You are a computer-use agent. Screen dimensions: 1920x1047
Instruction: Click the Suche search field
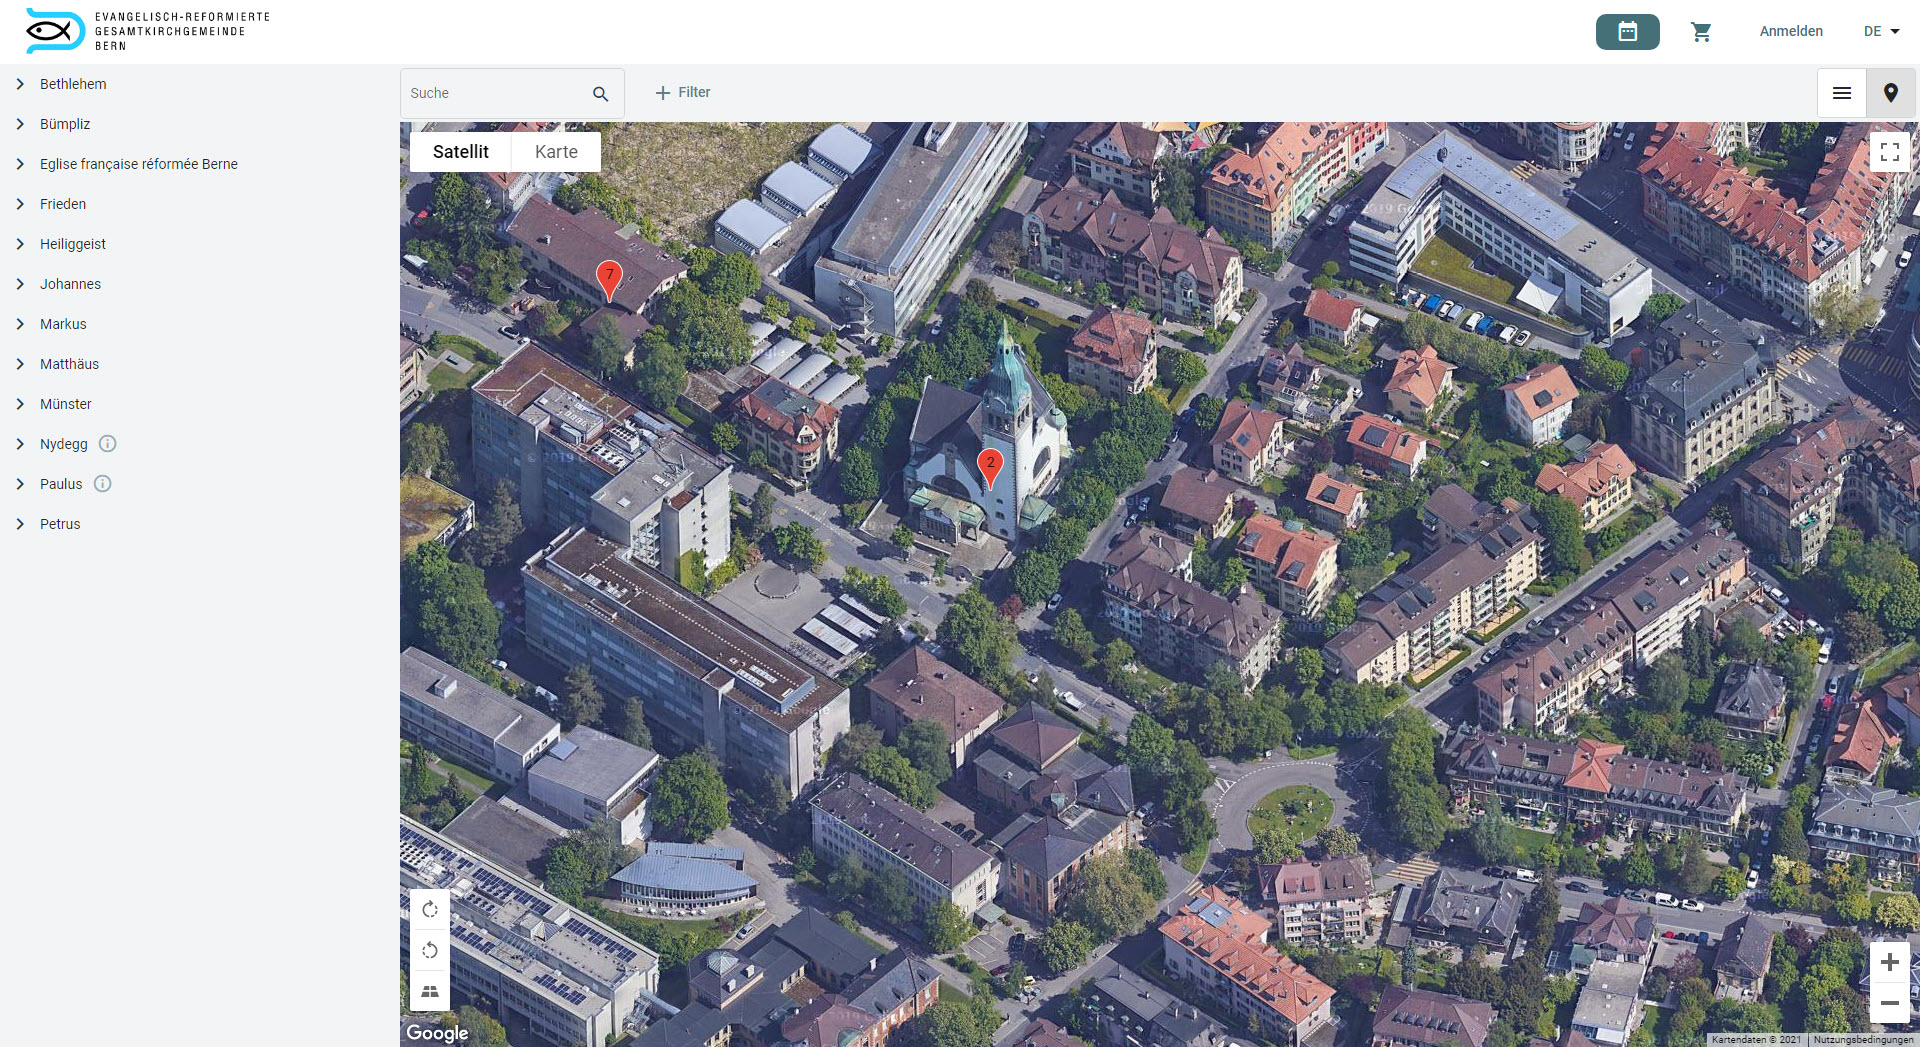tap(495, 93)
